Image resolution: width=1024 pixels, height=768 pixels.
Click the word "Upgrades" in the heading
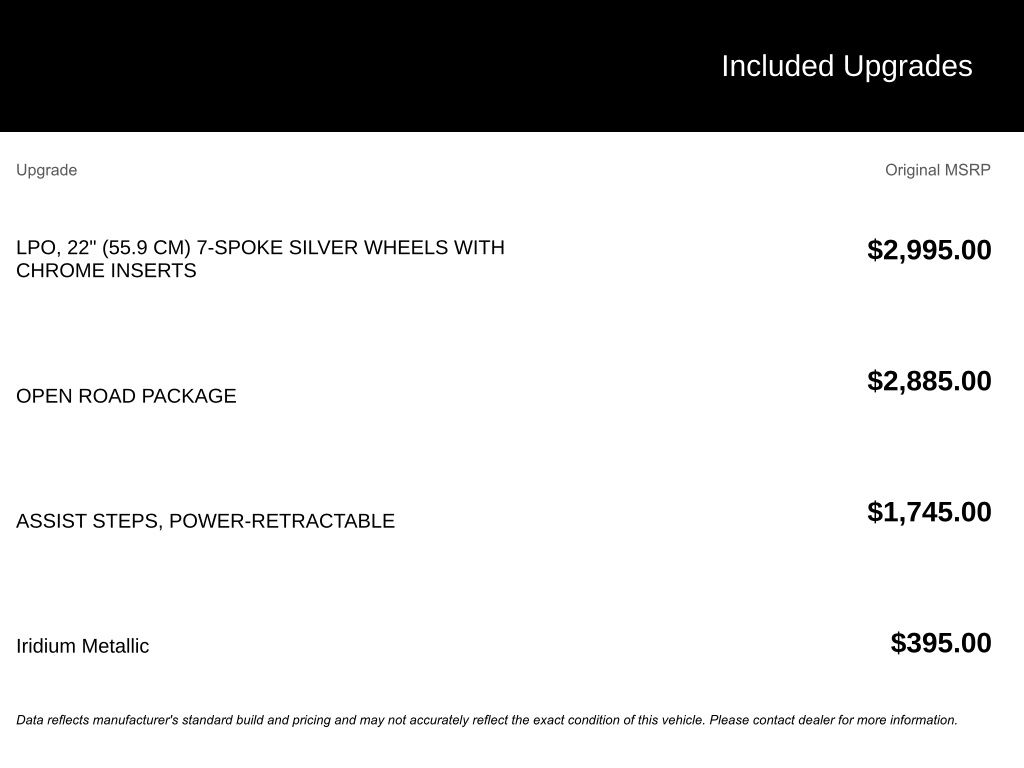(908, 66)
